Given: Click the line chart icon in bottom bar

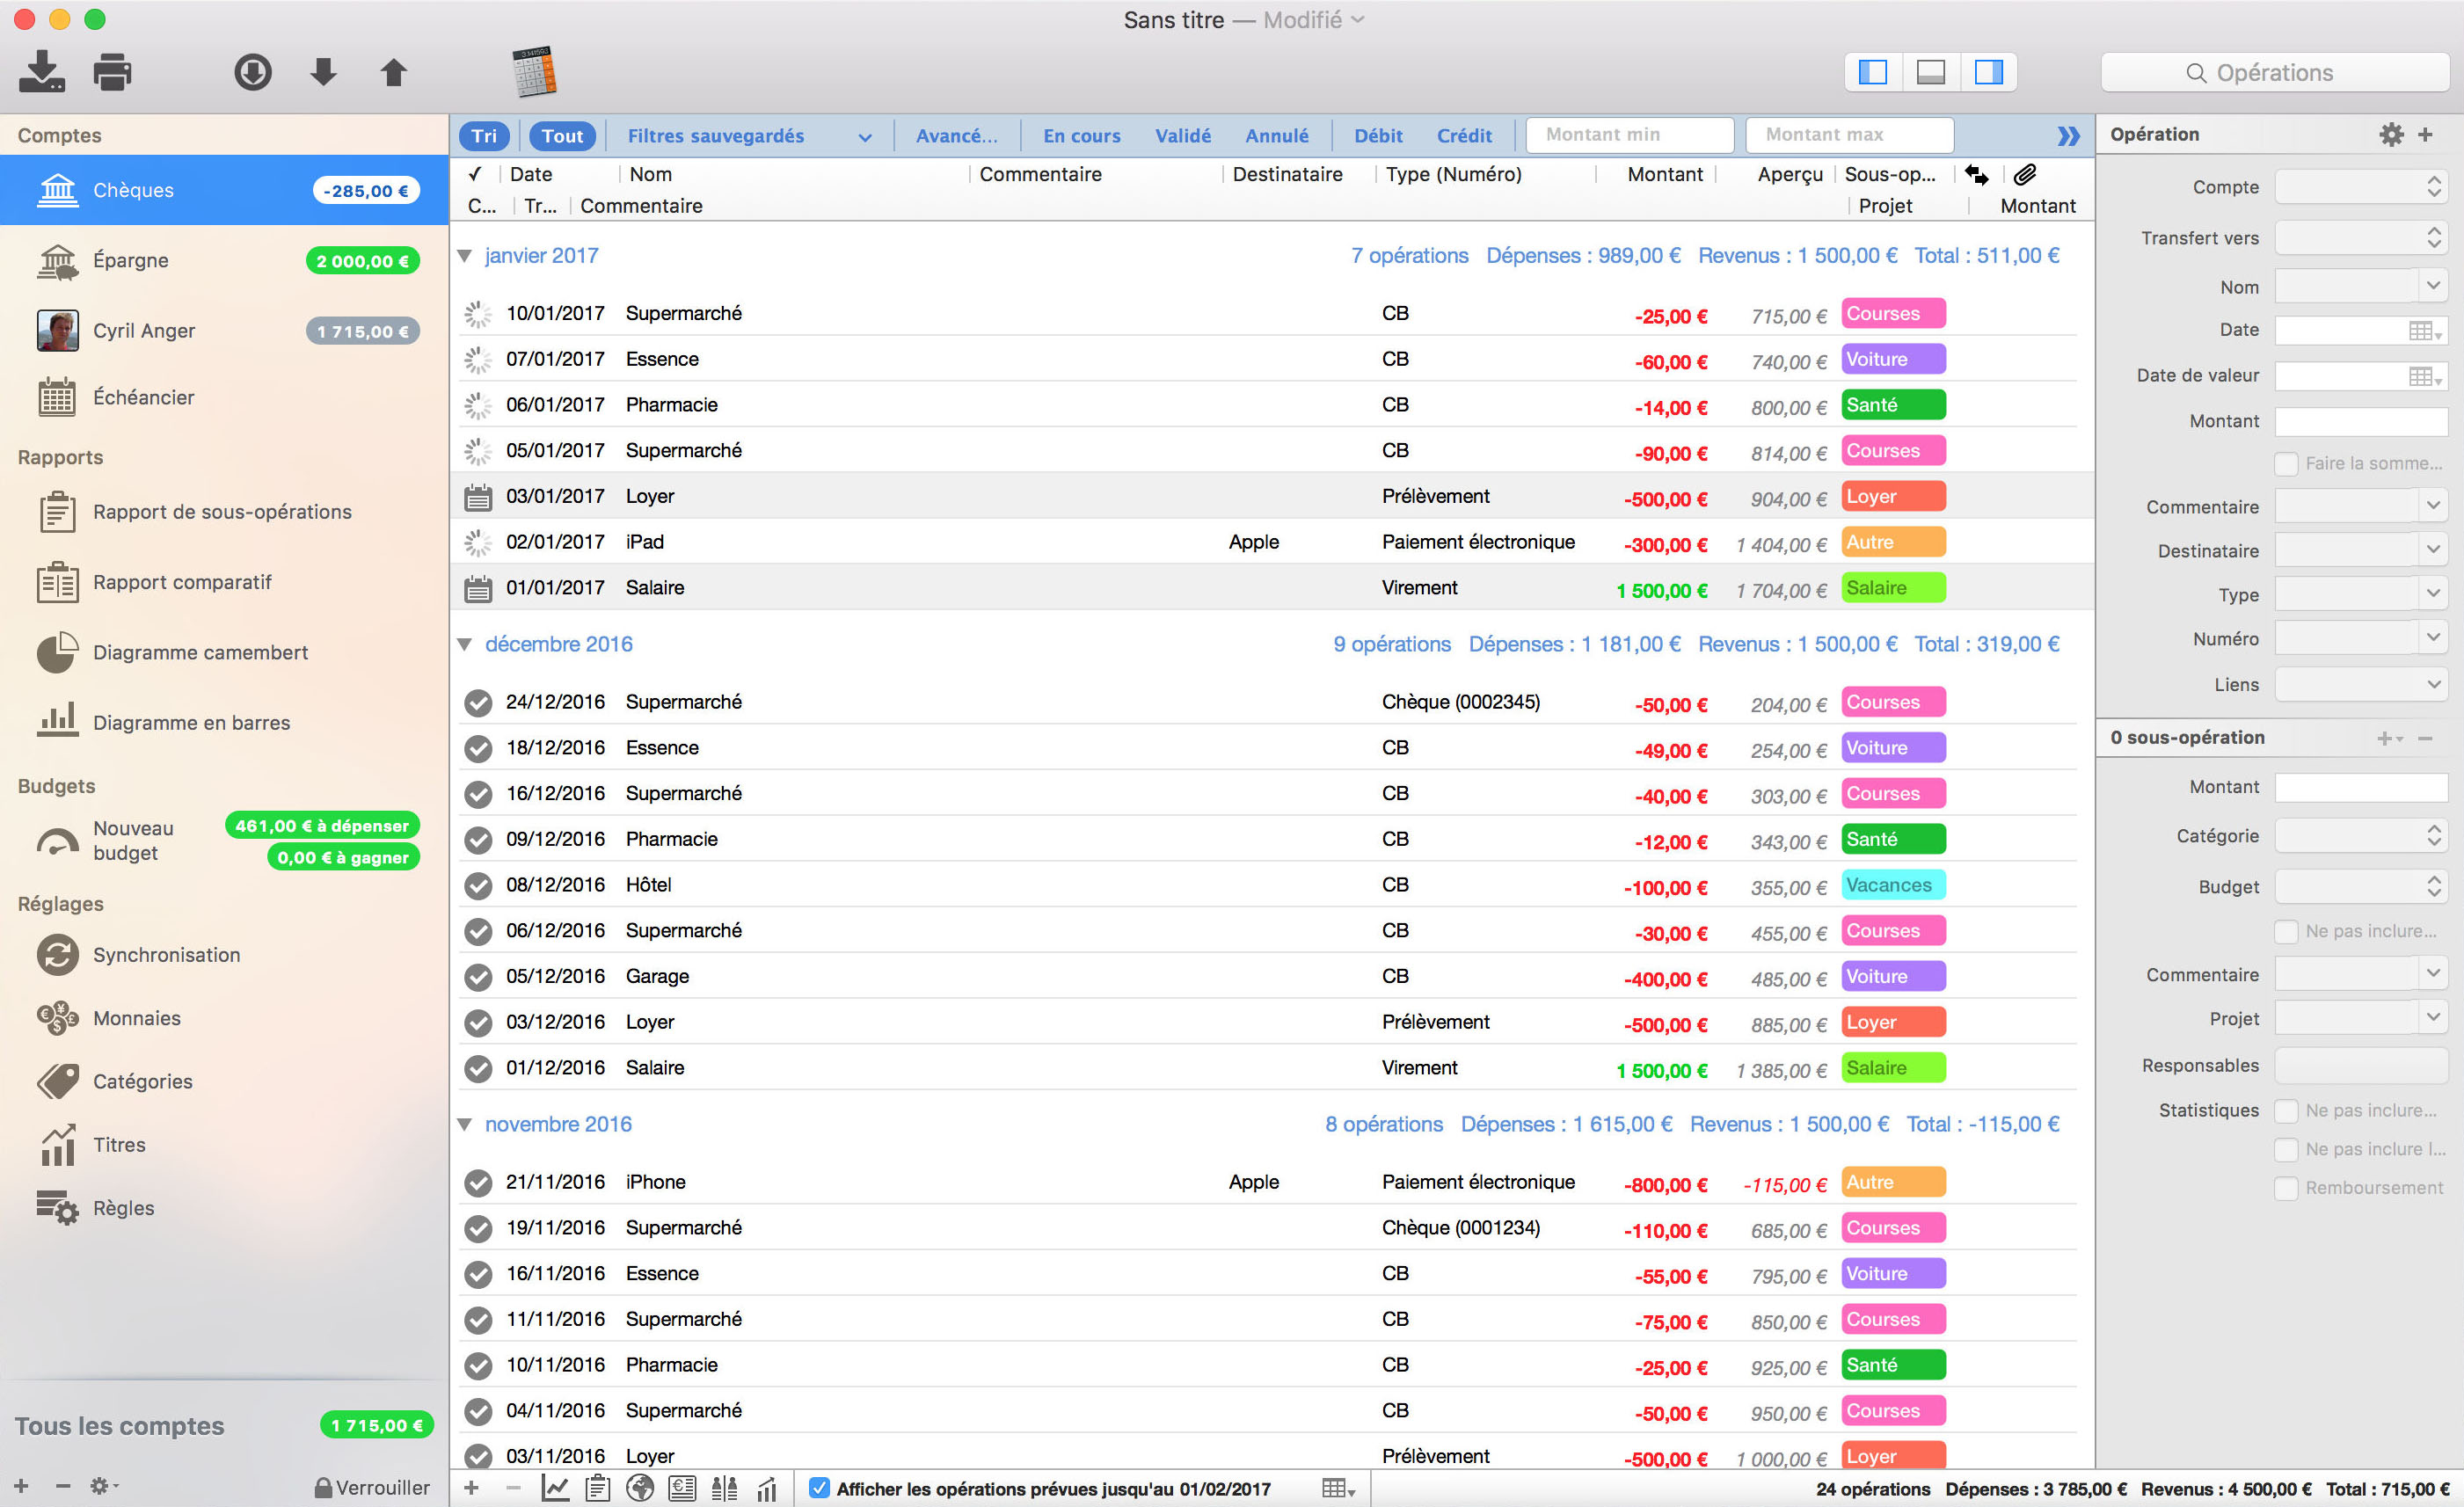Looking at the screenshot, I should click(x=555, y=1488).
